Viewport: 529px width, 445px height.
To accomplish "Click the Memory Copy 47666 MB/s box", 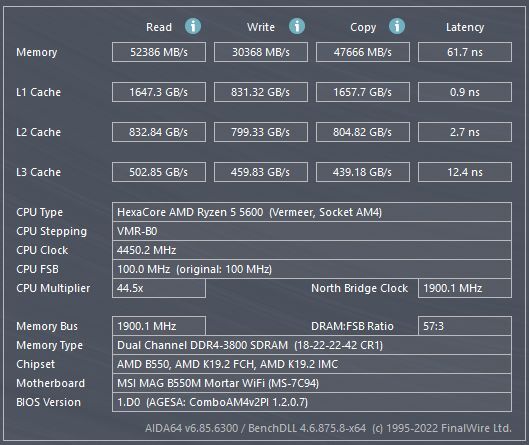I will pos(363,52).
